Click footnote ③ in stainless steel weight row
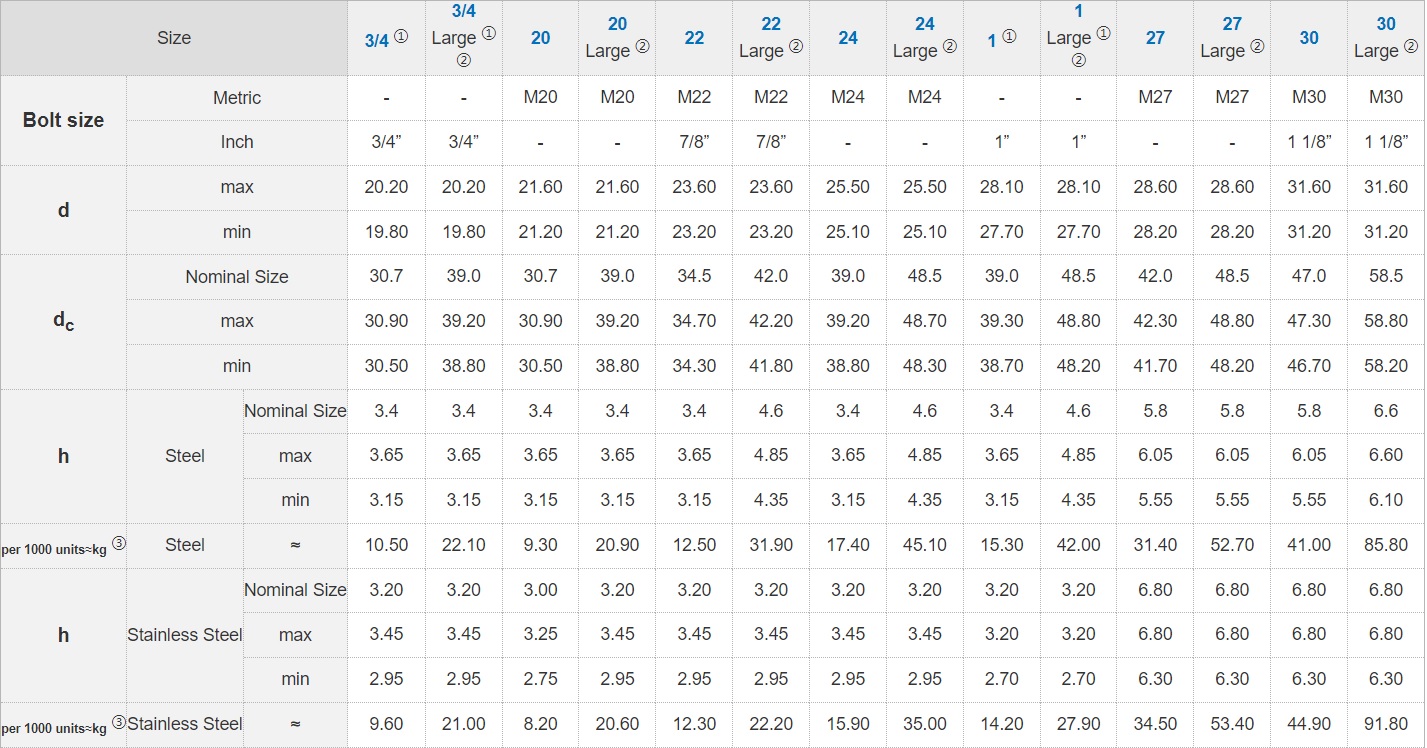 [119, 722]
